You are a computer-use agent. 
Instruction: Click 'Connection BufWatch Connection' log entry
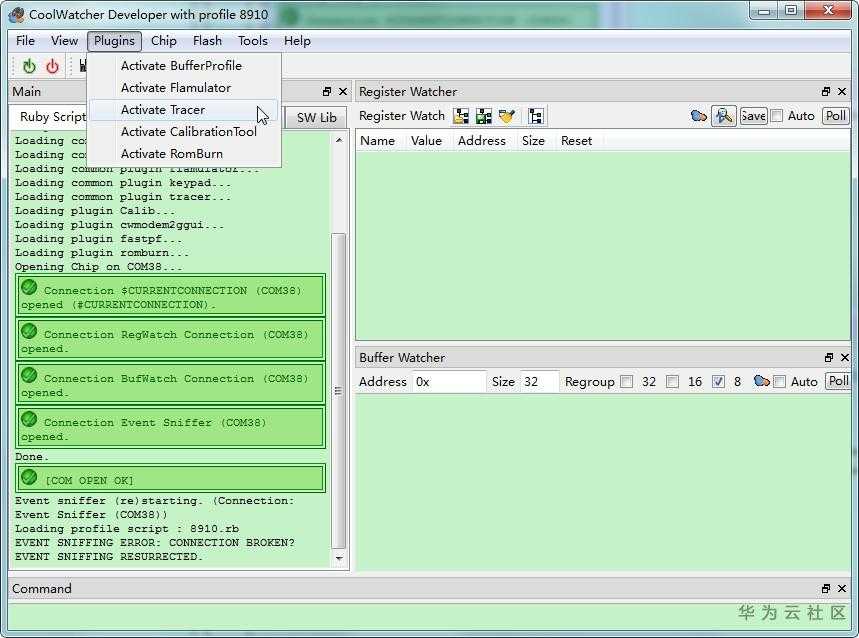click(x=170, y=384)
